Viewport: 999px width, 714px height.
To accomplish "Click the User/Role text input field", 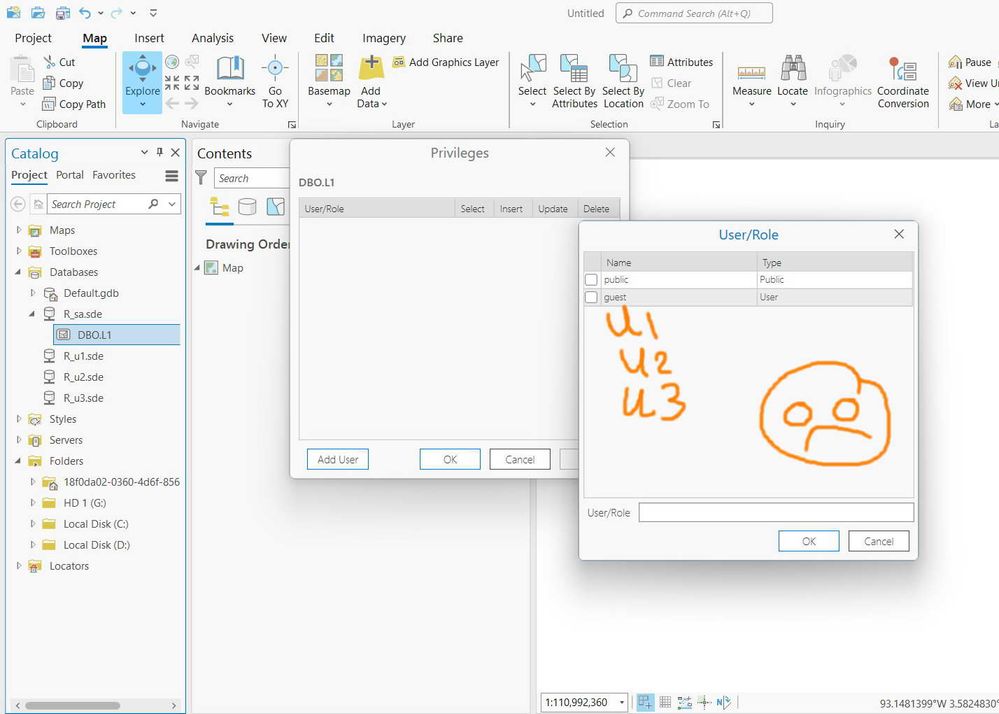I will tap(776, 512).
